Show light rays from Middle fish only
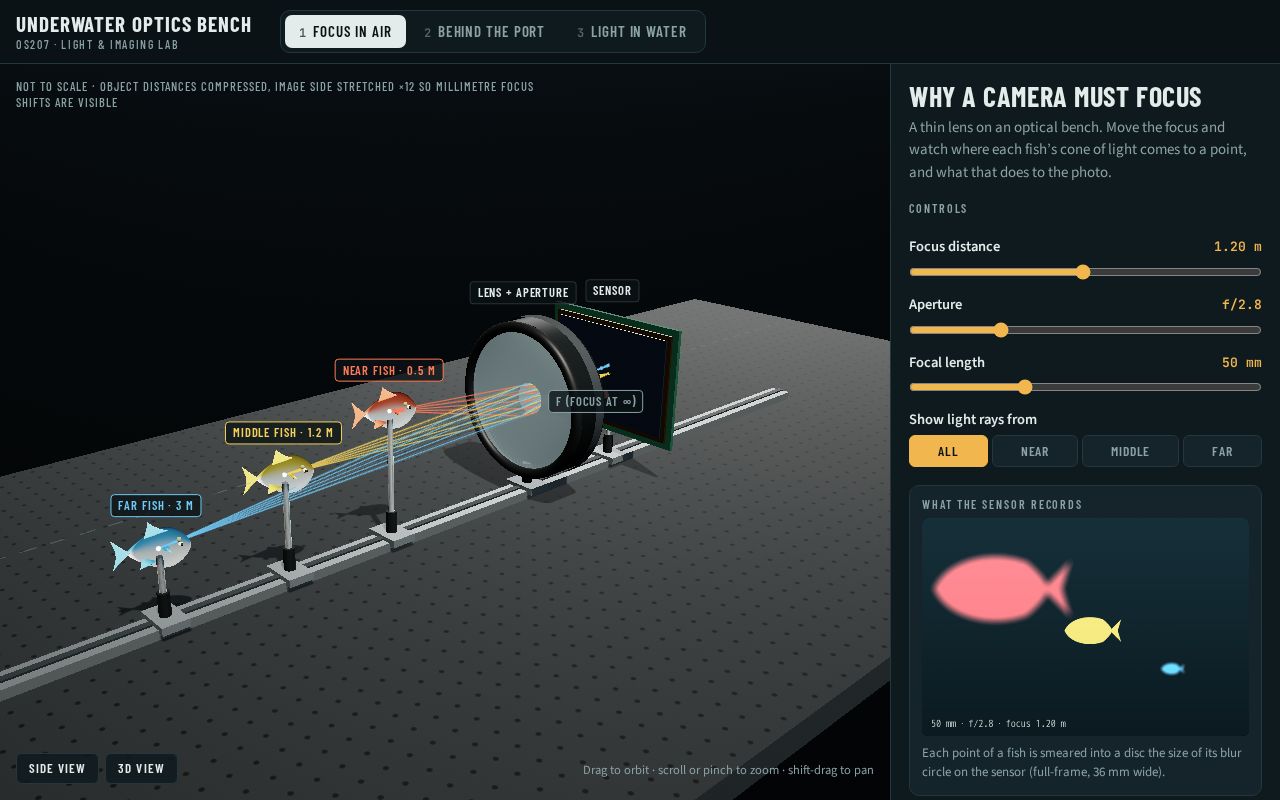The height and width of the screenshot is (800, 1280). (x=1130, y=451)
